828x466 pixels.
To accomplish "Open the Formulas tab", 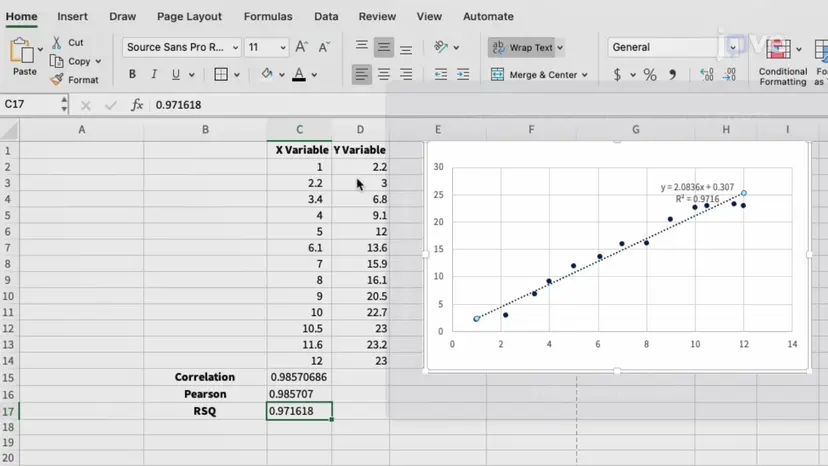I will (x=268, y=16).
